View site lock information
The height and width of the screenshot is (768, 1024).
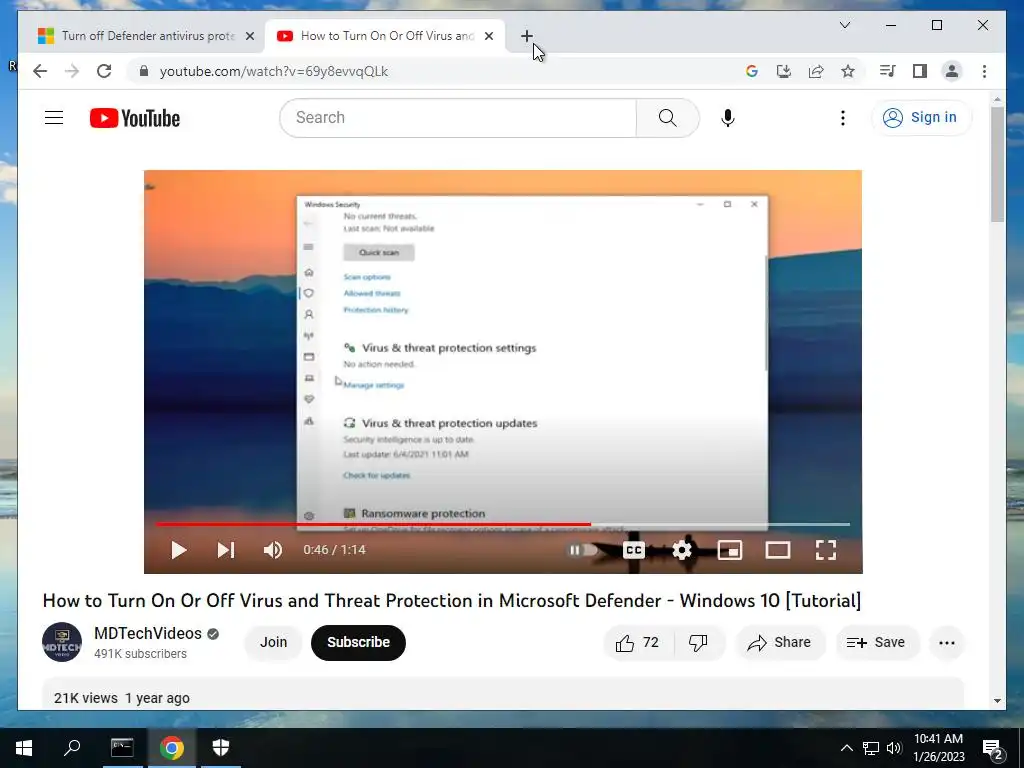[144, 71]
